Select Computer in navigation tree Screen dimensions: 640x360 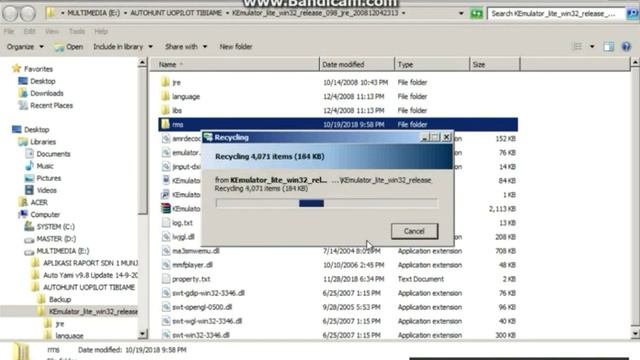tap(45, 214)
